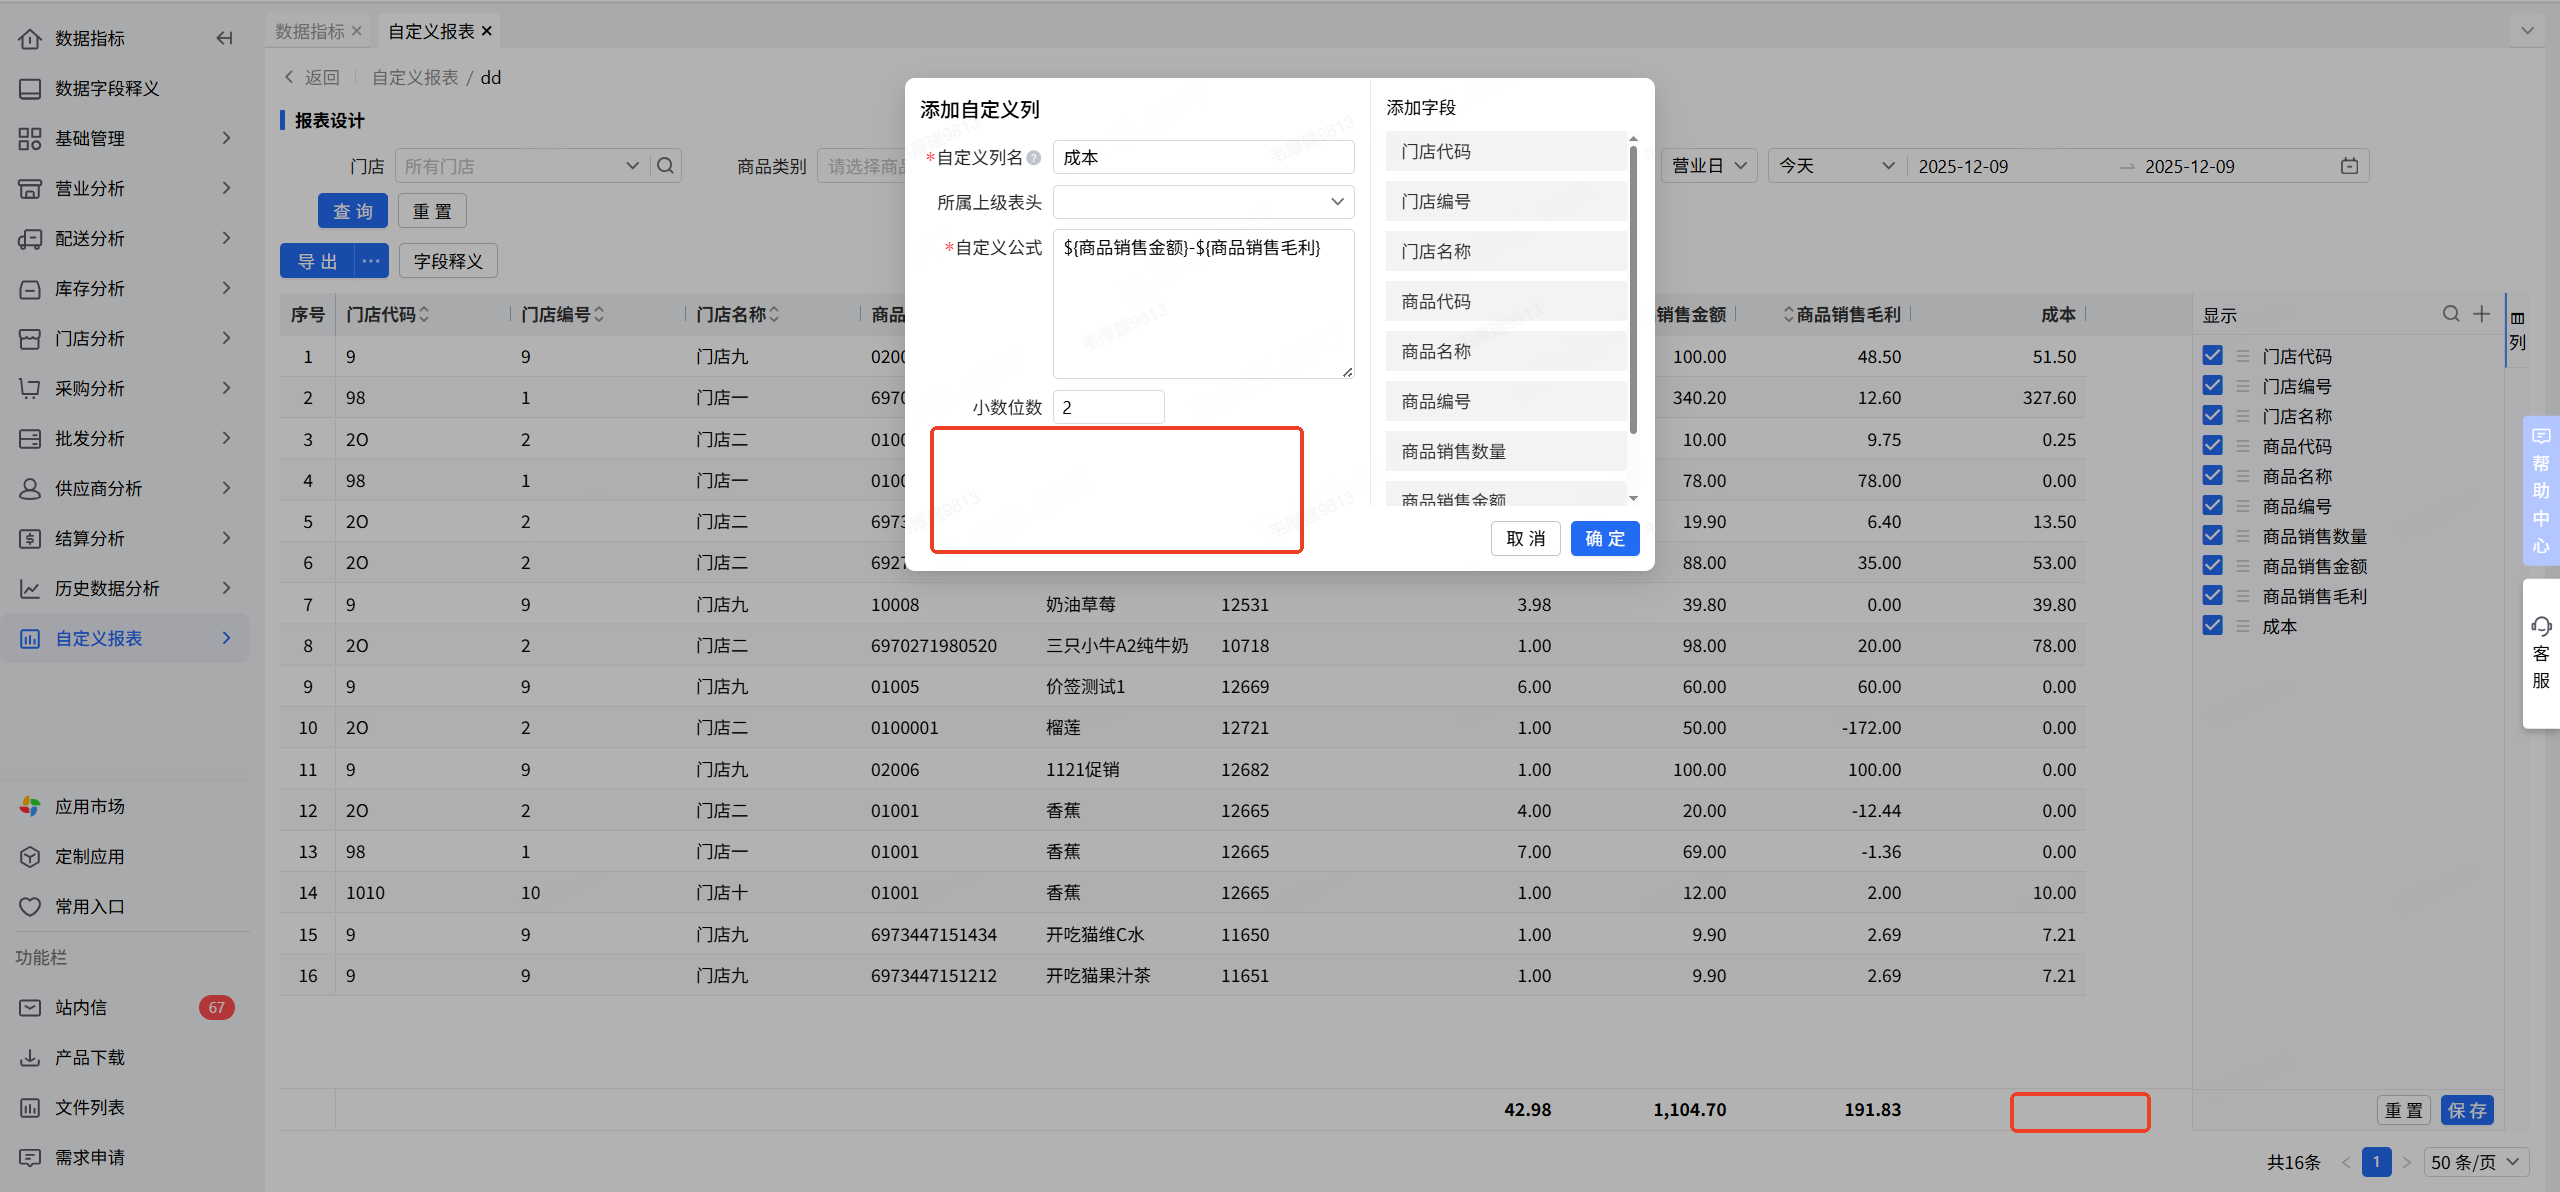Image resolution: width=2560 pixels, height=1192 pixels.
Task: Switch to the 数据指标 tab
Action: (x=310, y=31)
